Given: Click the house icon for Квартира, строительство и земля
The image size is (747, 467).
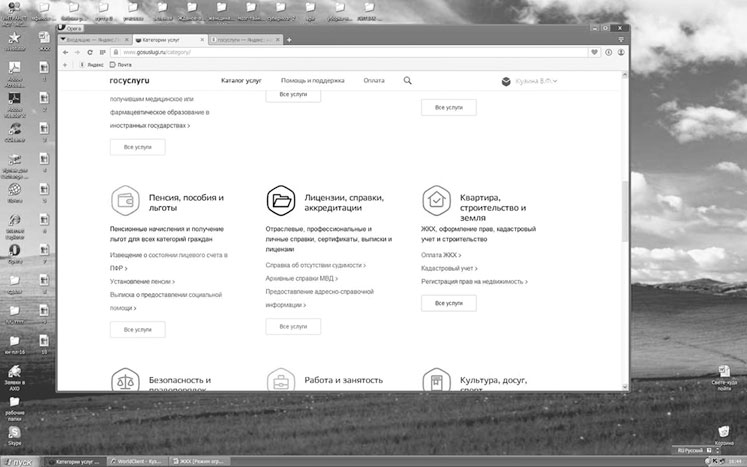Looking at the screenshot, I should pos(436,202).
